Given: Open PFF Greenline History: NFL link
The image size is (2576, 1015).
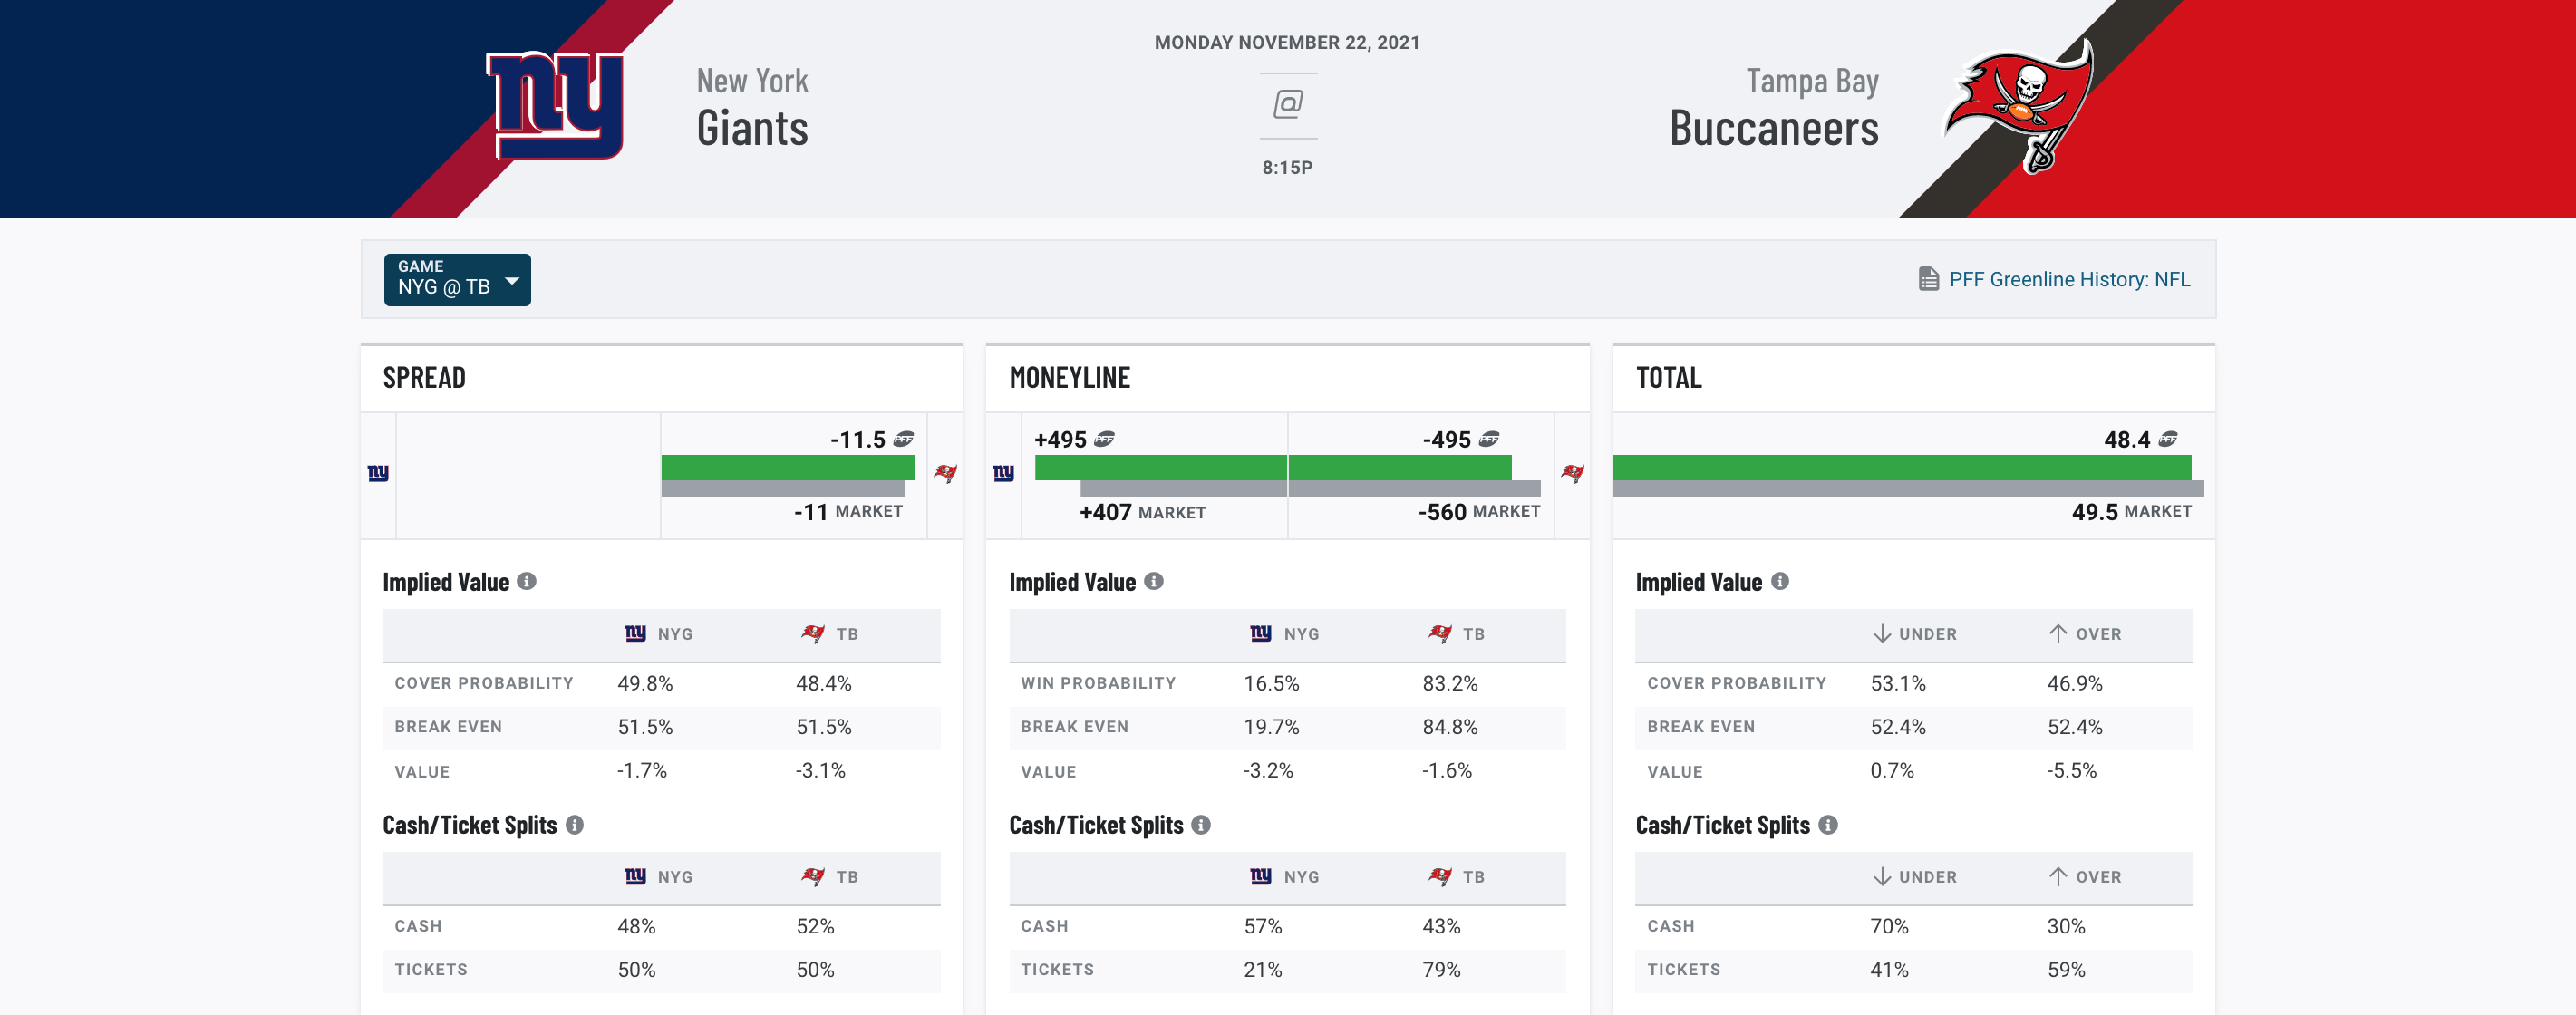Looking at the screenshot, I should (x=2069, y=279).
